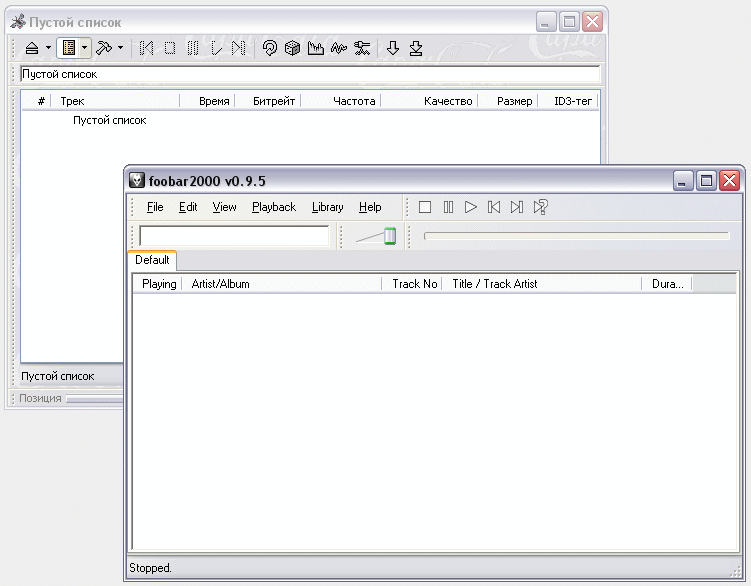Open the spectrum analyzer icon
The image size is (751, 586).
pyautogui.click(x=316, y=48)
